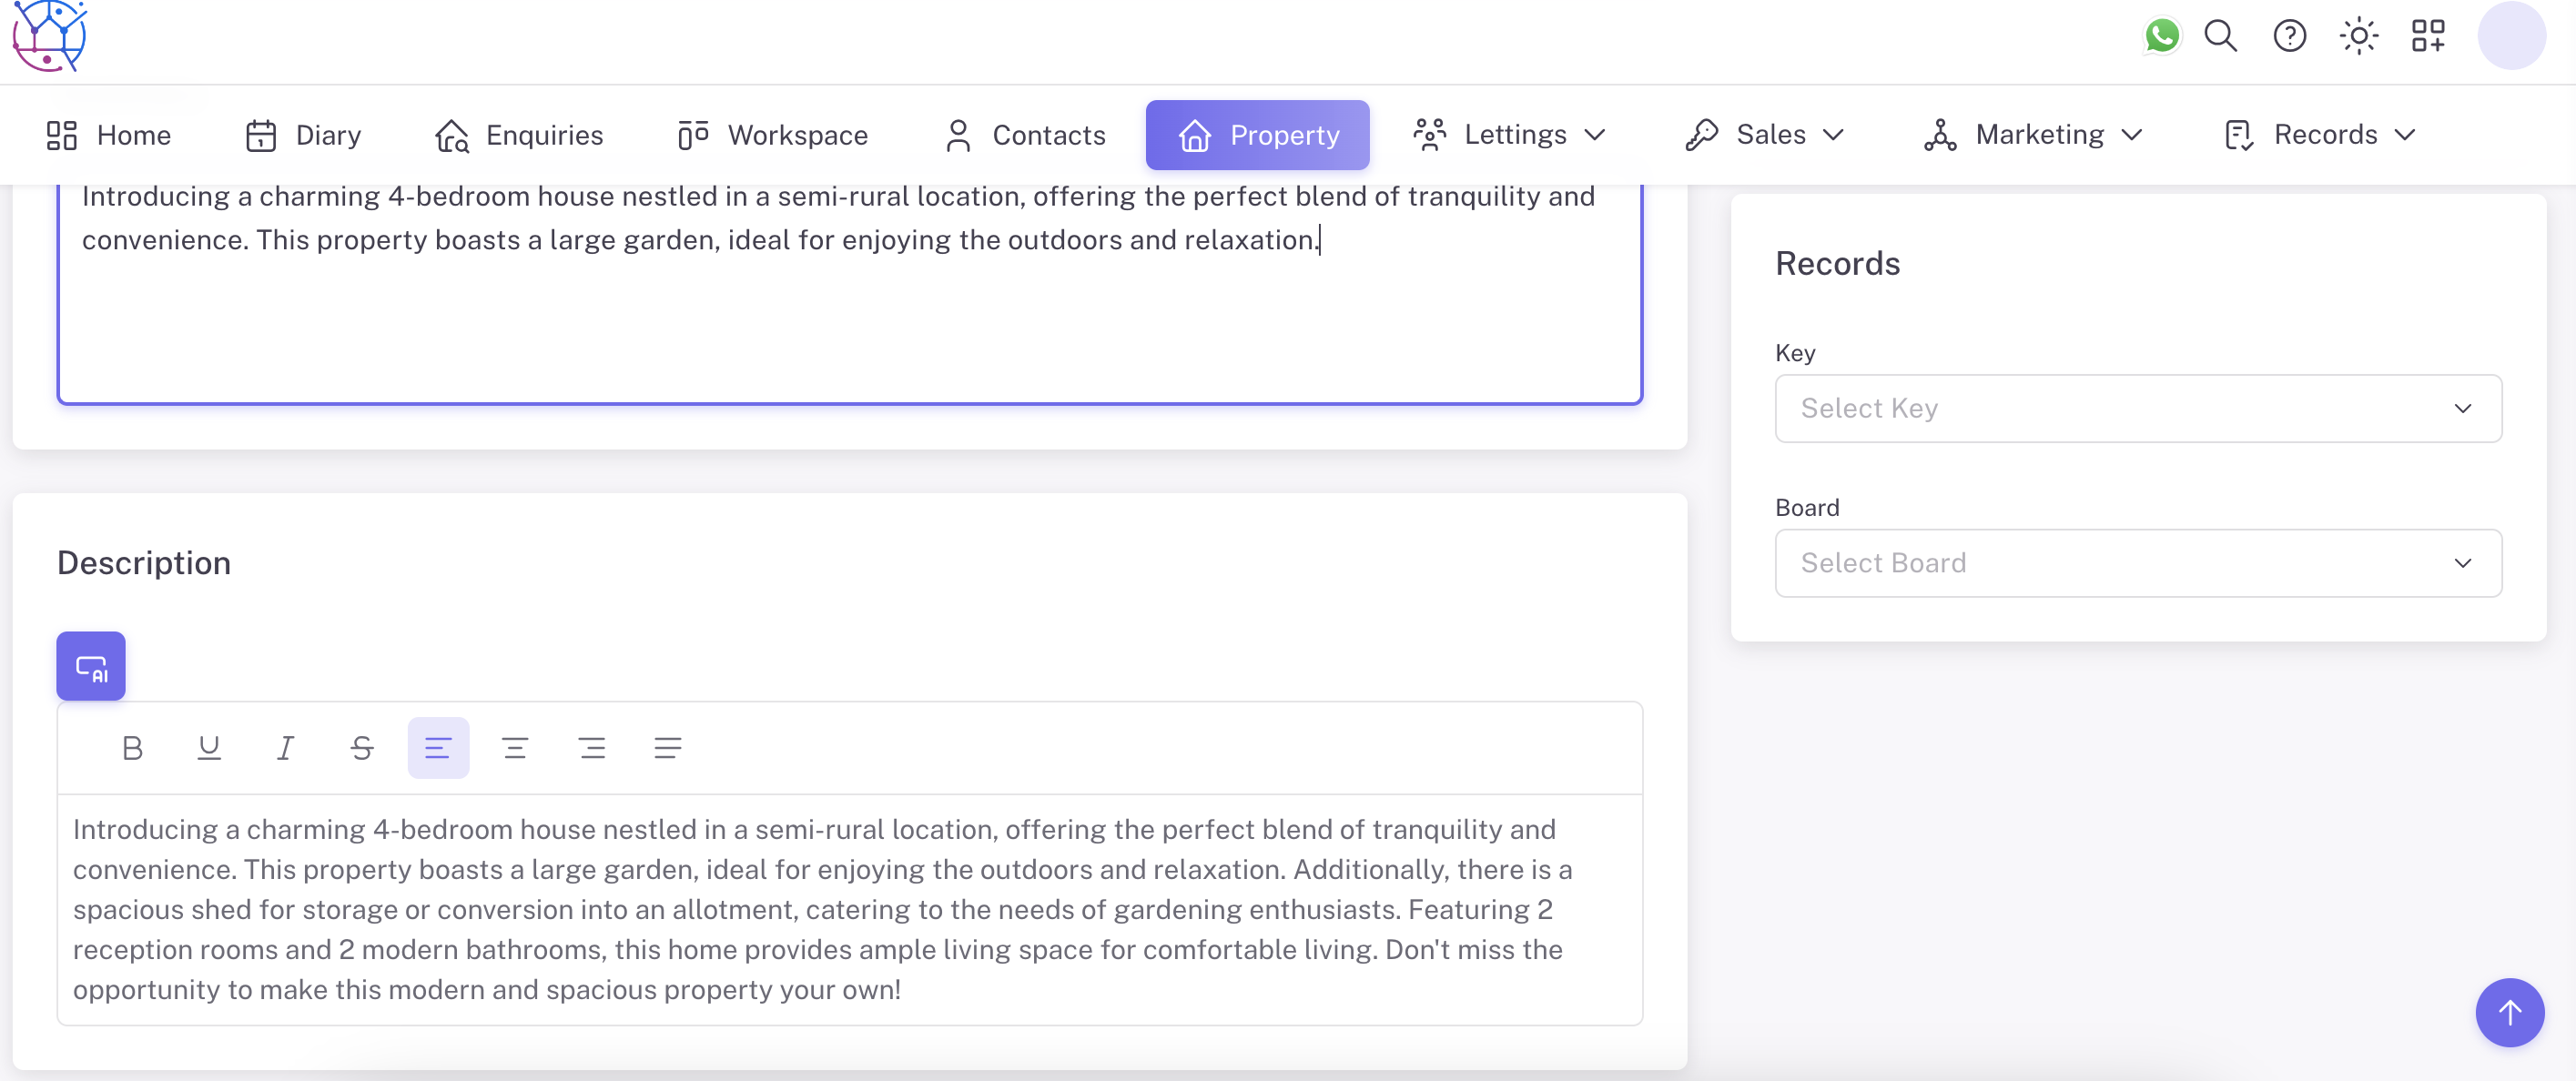Toggle bold formatting in description editor
The image size is (2576, 1081).
pyautogui.click(x=132, y=748)
